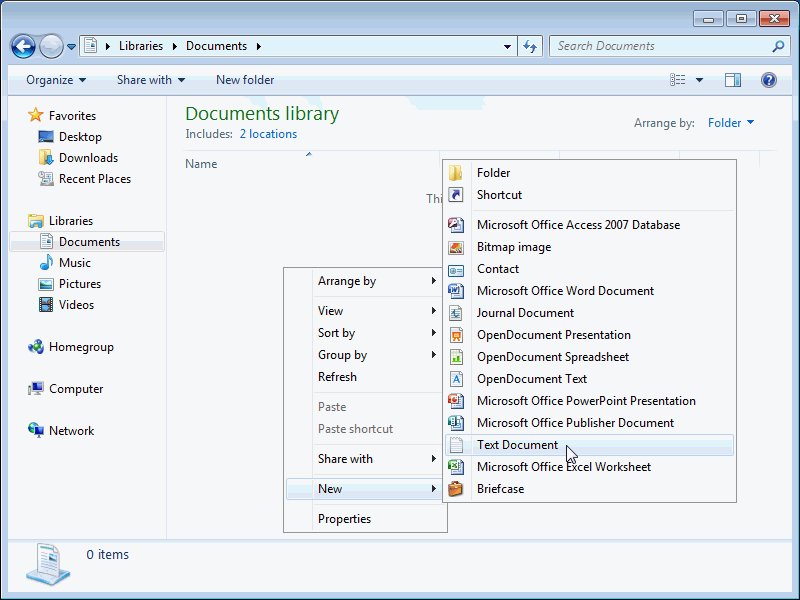This screenshot has width=800, height=600.
Task: Open the view options dropdown arrow
Action: (699, 80)
